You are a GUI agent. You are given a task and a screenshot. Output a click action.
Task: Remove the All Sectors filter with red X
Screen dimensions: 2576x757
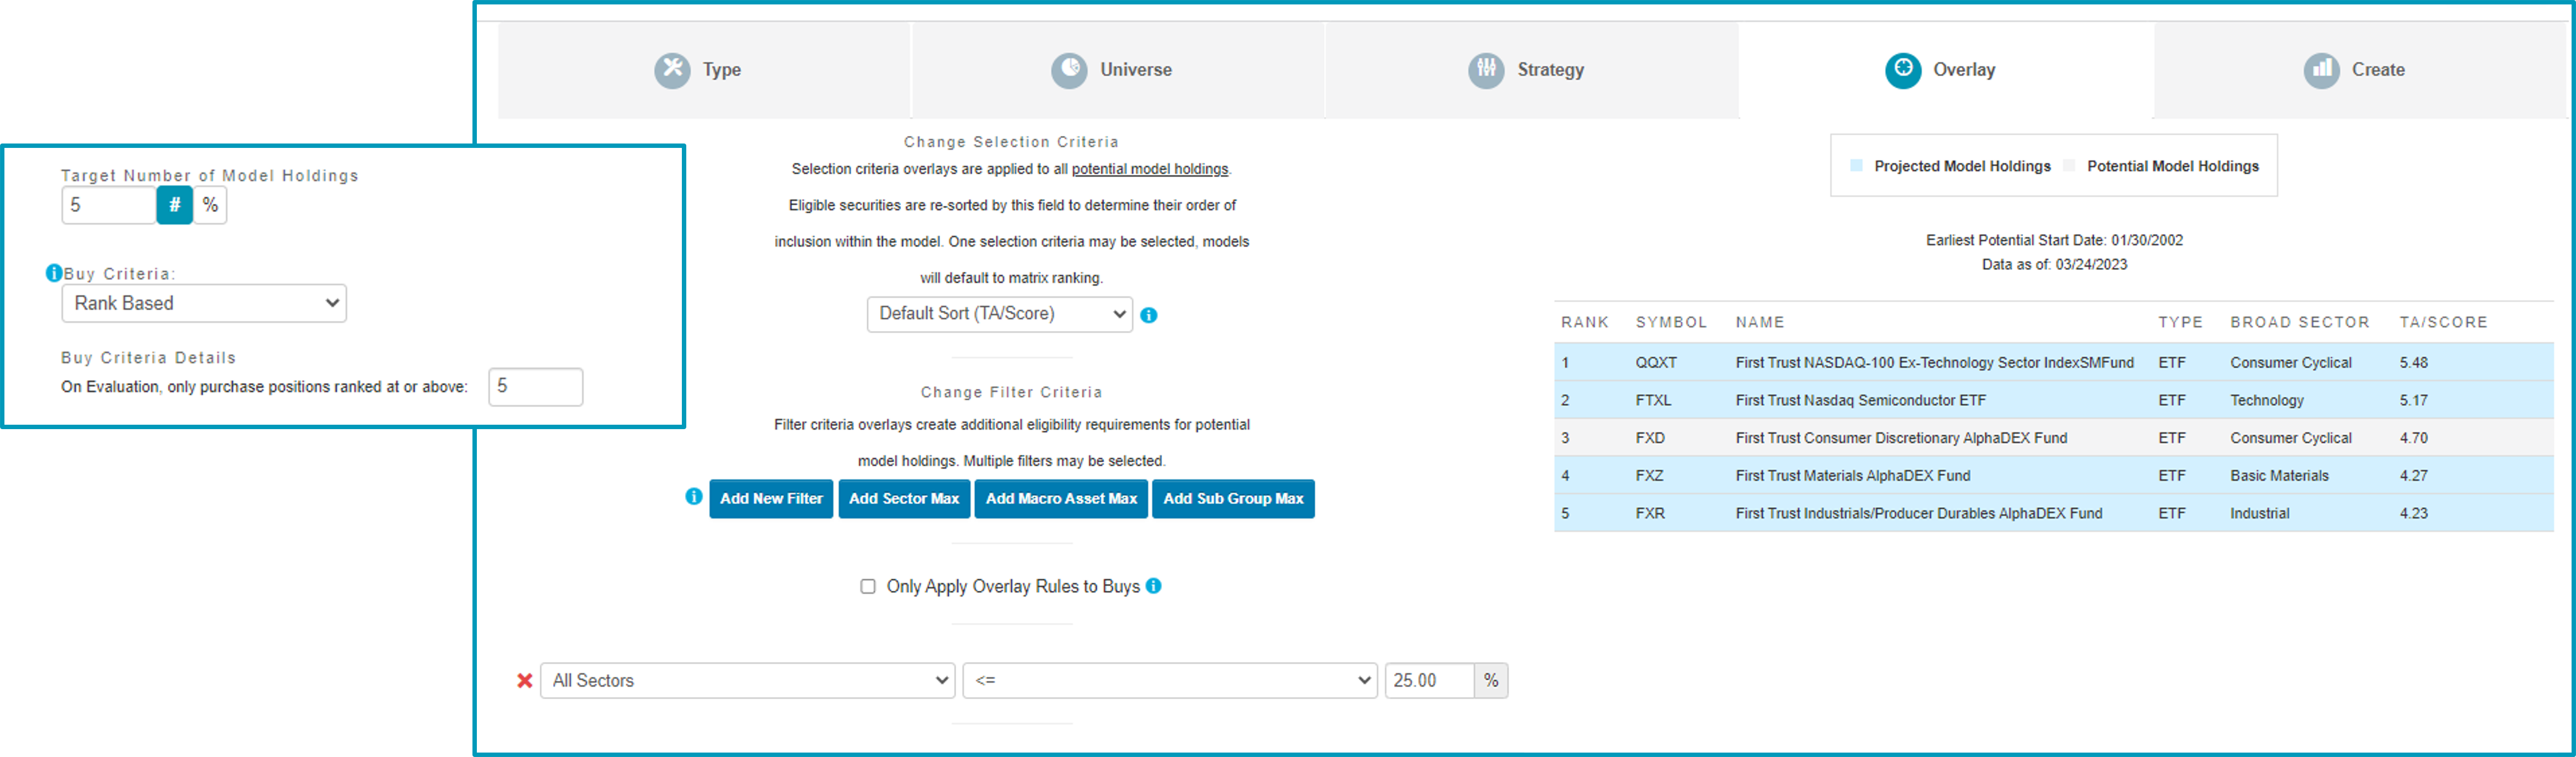(524, 681)
